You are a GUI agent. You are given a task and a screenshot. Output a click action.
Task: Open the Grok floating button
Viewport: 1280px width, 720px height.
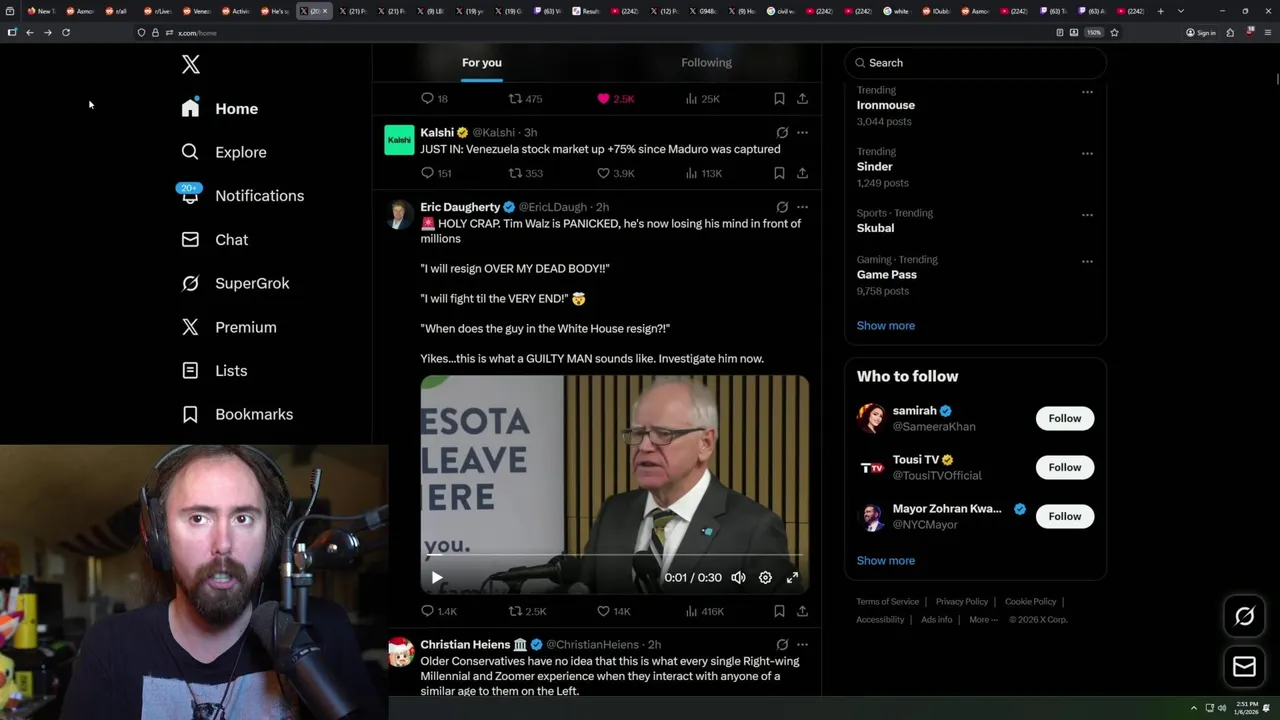click(1245, 617)
